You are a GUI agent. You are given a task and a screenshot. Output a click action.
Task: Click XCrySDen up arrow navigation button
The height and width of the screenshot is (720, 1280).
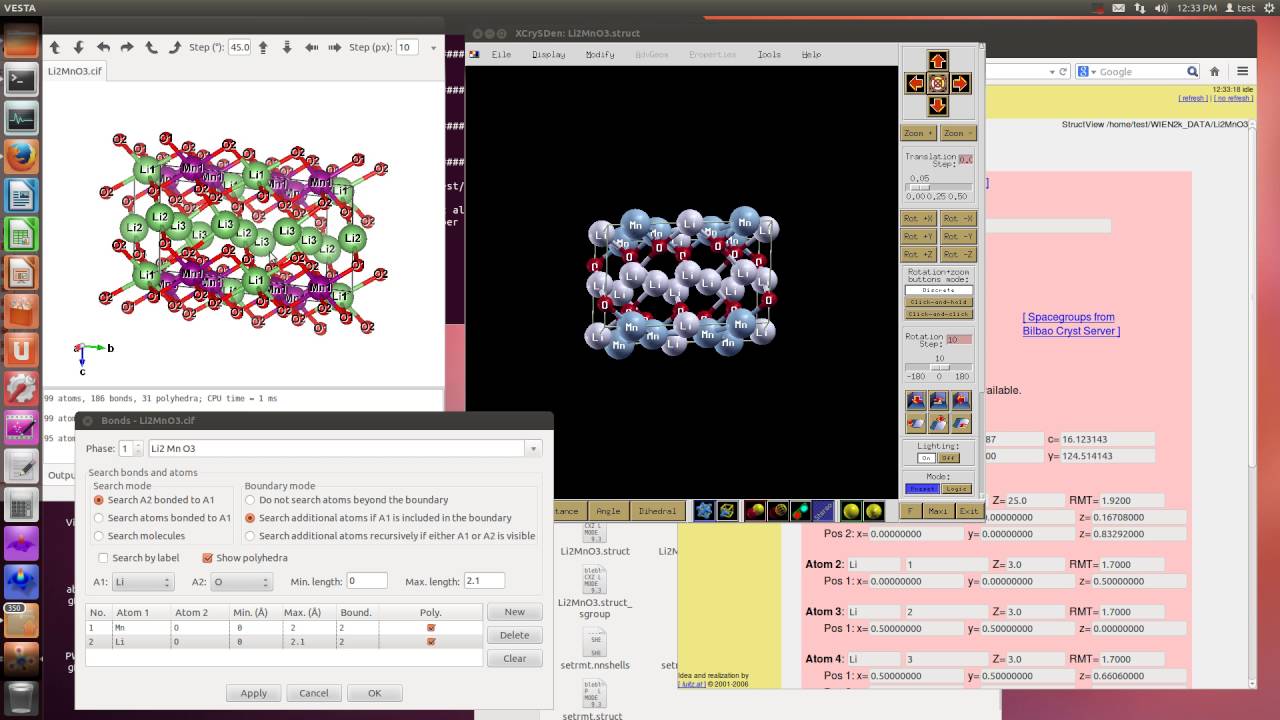(x=937, y=61)
